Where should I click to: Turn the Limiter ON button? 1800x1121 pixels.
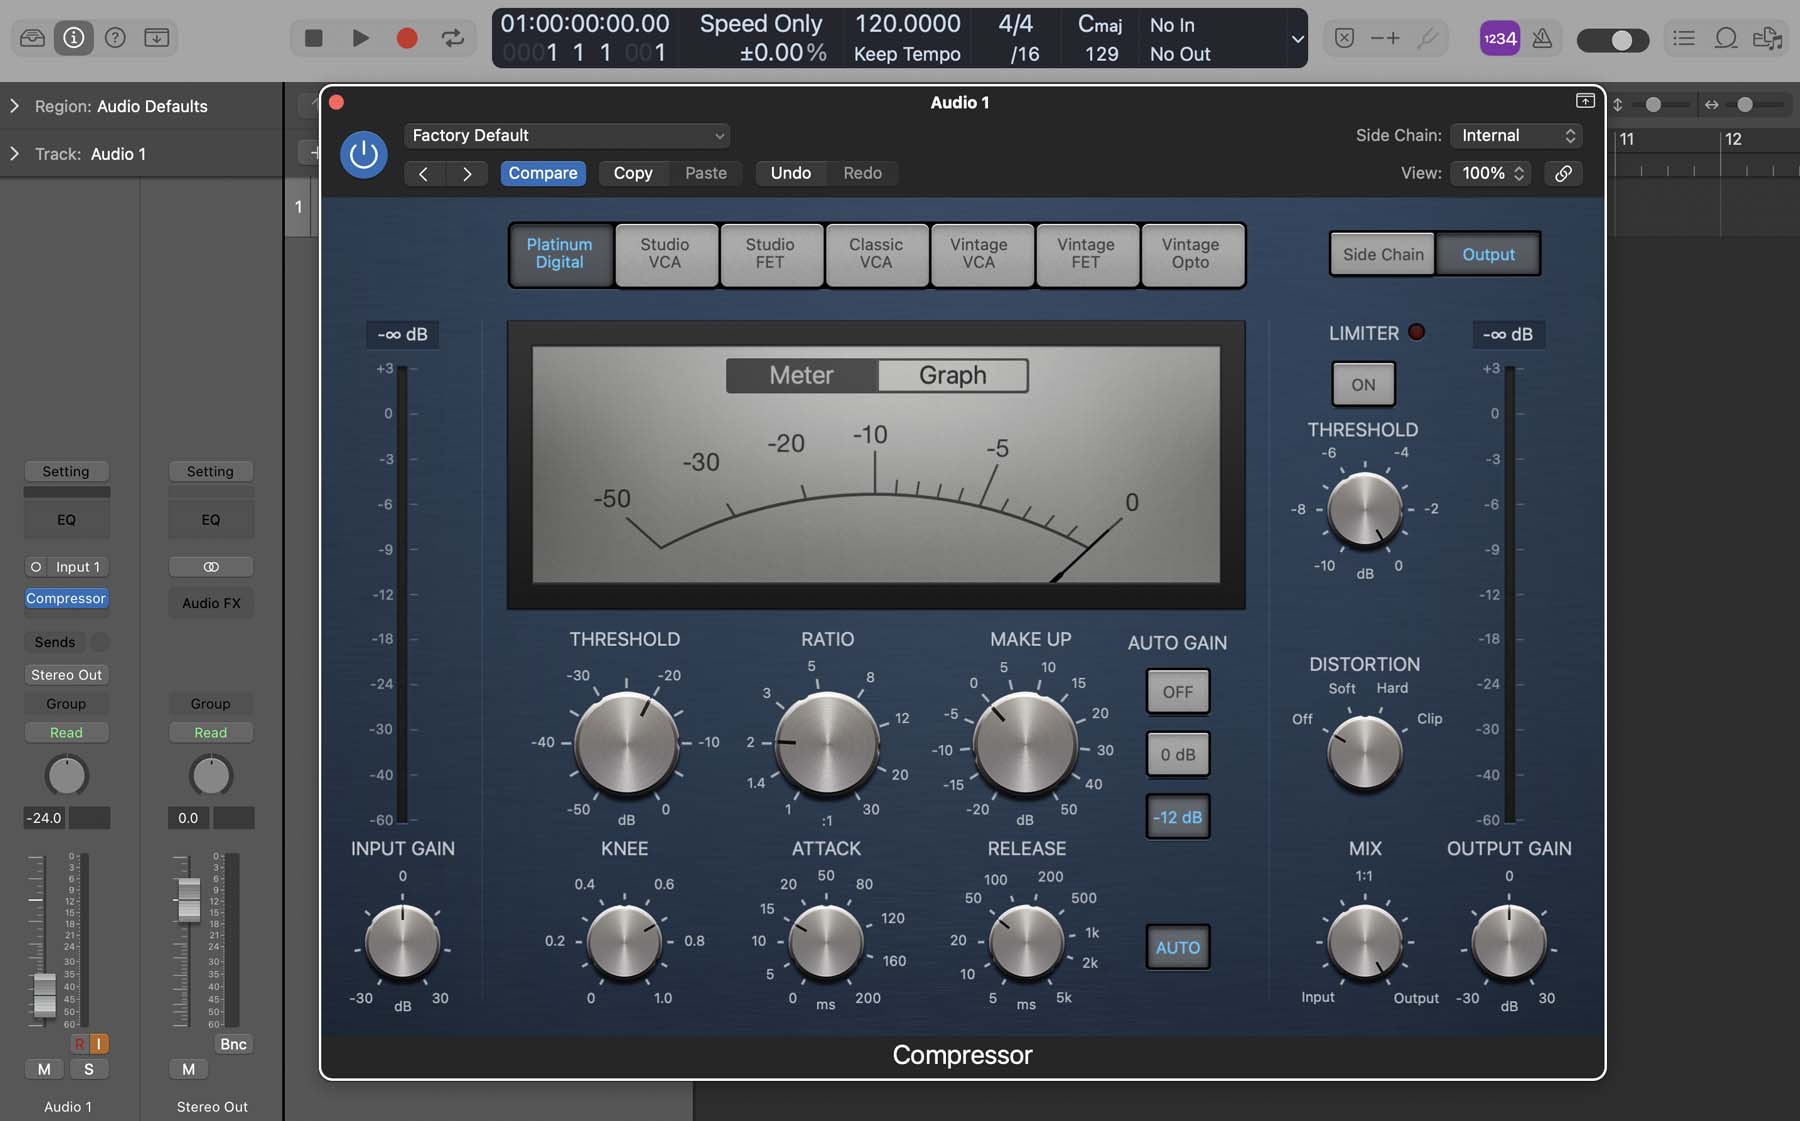pyautogui.click(x=1363, y=384)
